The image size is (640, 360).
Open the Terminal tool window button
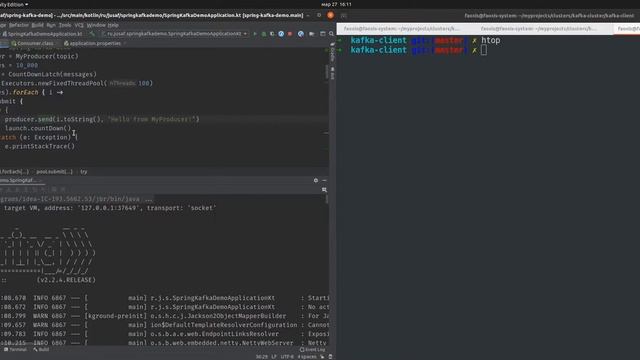click(x=16, y=350)
